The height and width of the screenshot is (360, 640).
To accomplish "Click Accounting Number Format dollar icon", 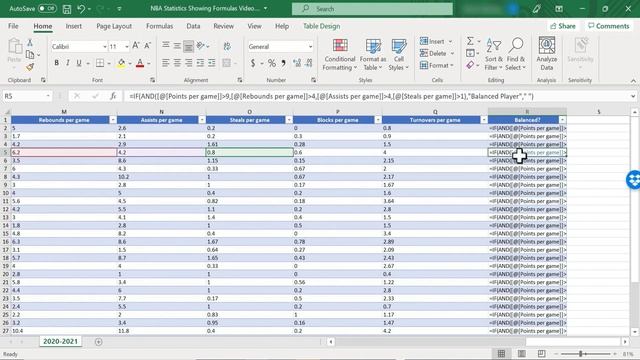I will pyautogui.click(x=253, y=63).
